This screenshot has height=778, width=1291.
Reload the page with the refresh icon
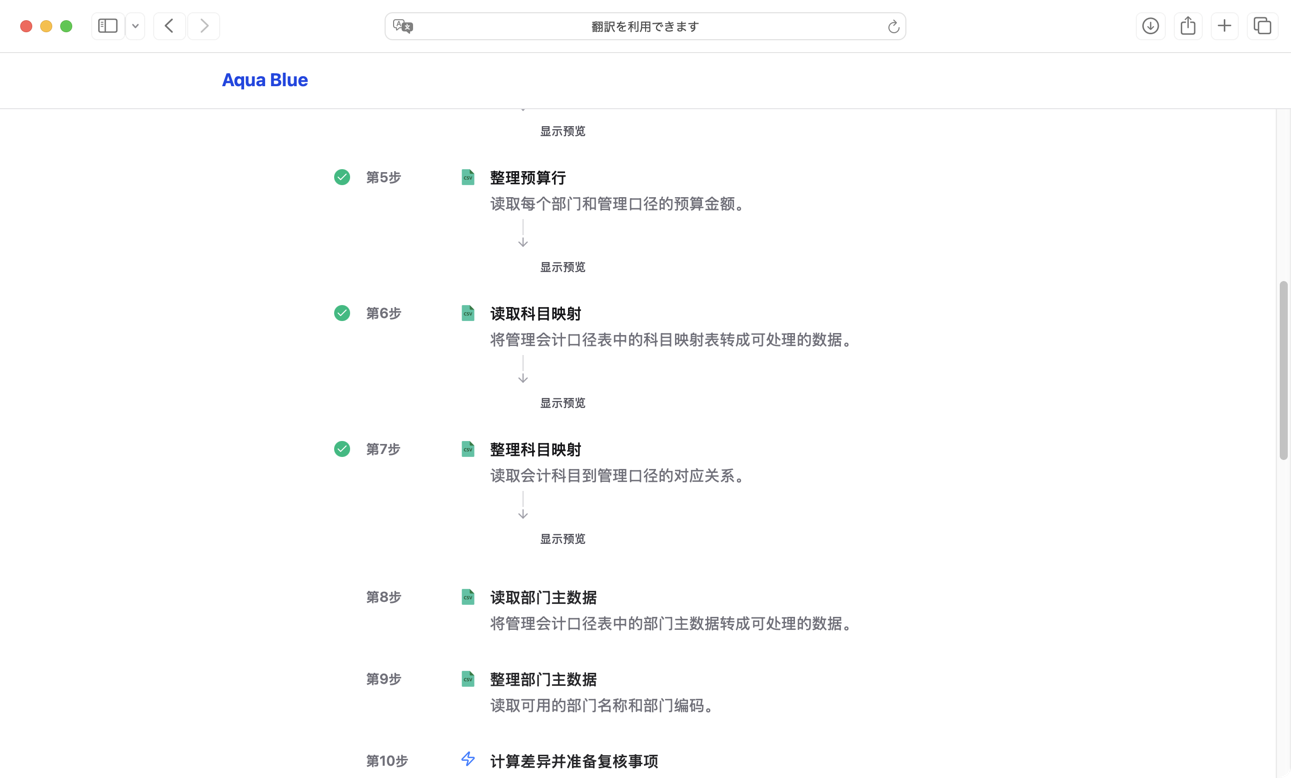pos(893,27)
